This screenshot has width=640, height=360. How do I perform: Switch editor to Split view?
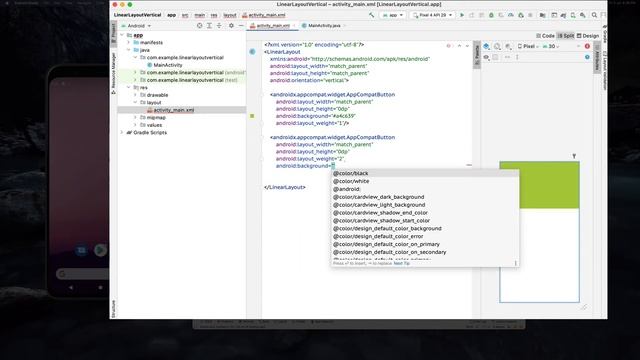pyautogui.click(x=566, y=36)
